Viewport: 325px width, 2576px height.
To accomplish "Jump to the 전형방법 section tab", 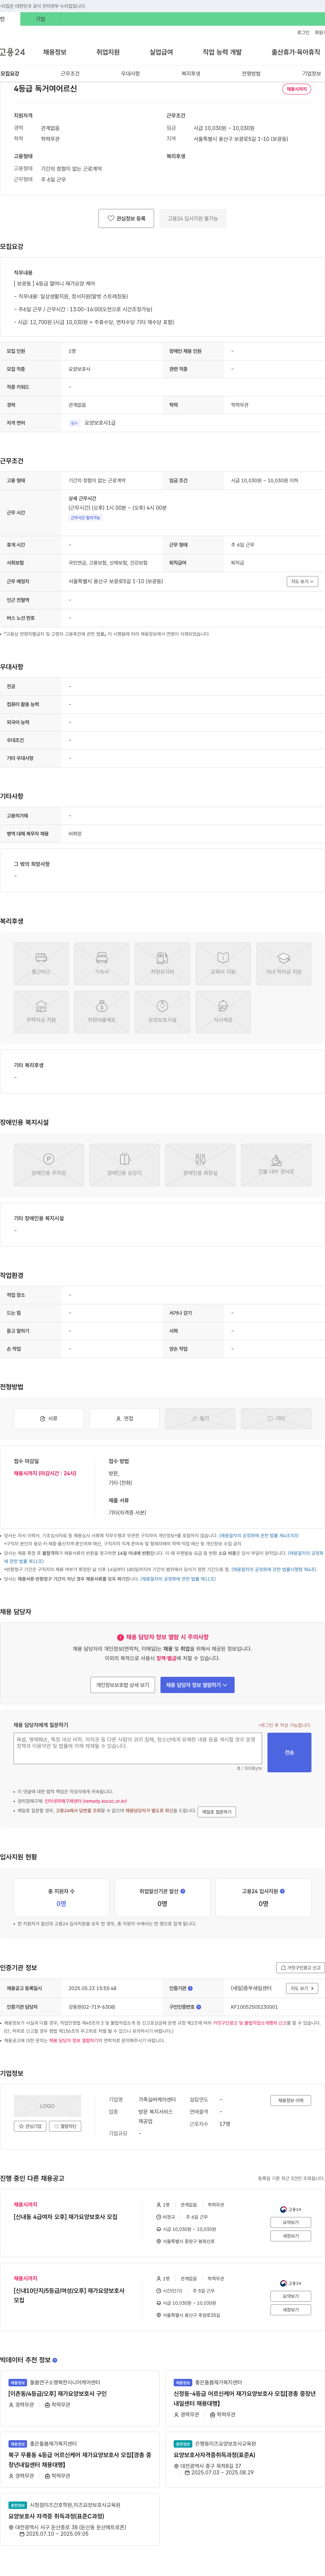I will click(251, 73).
